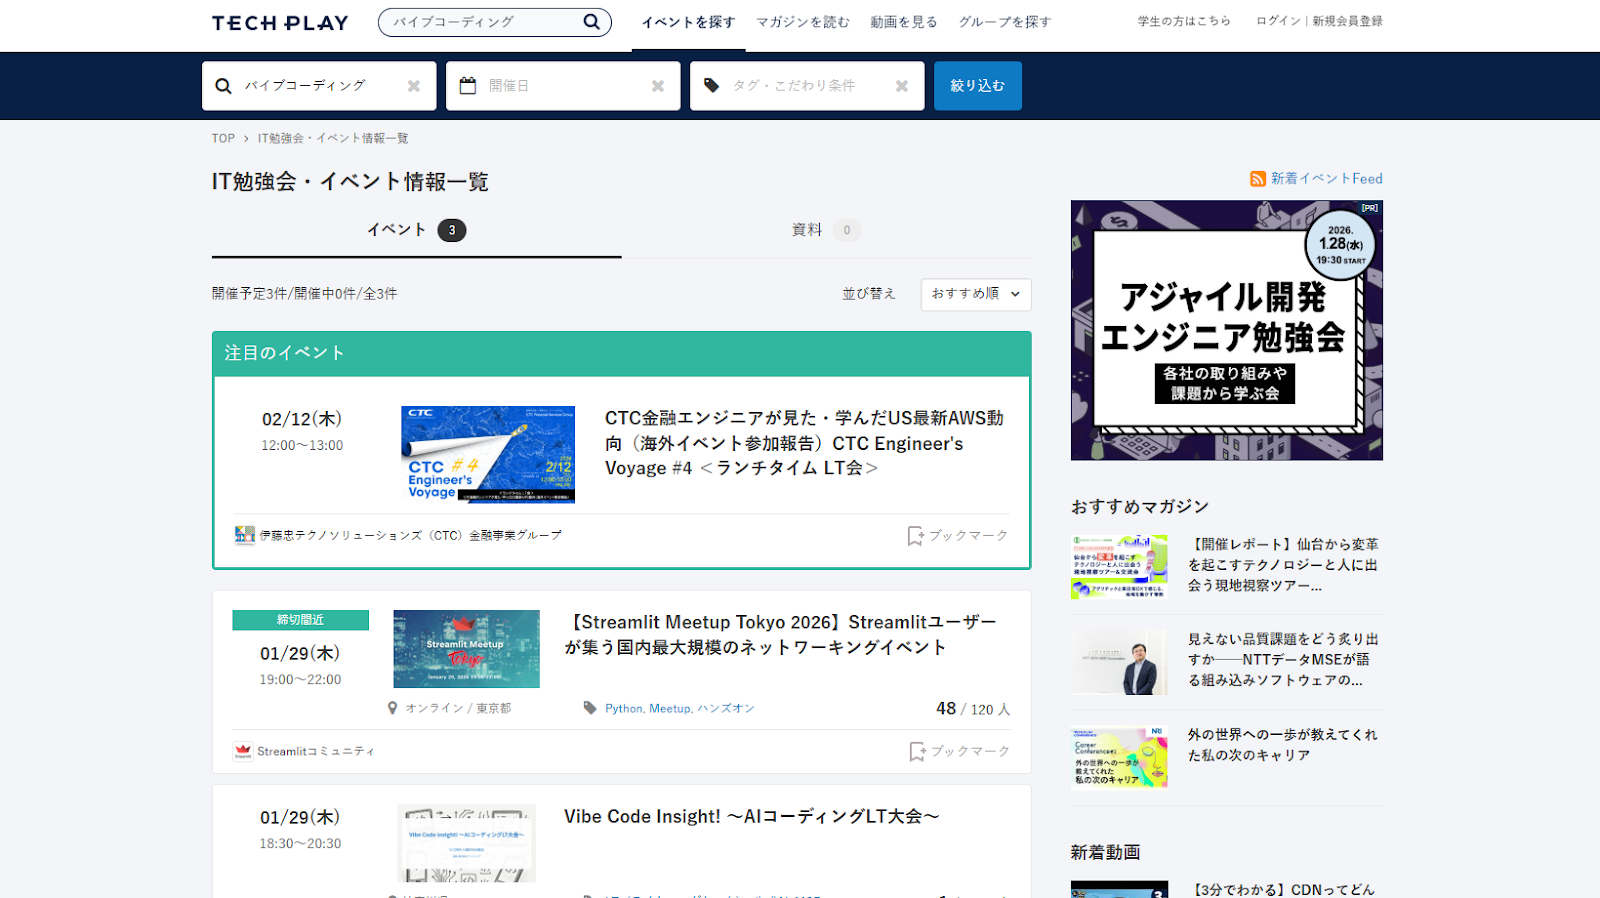Open the Streamlit Meetup Tokyo 2026 event title
Screen dimensions: 1600x898
[780, 635]
